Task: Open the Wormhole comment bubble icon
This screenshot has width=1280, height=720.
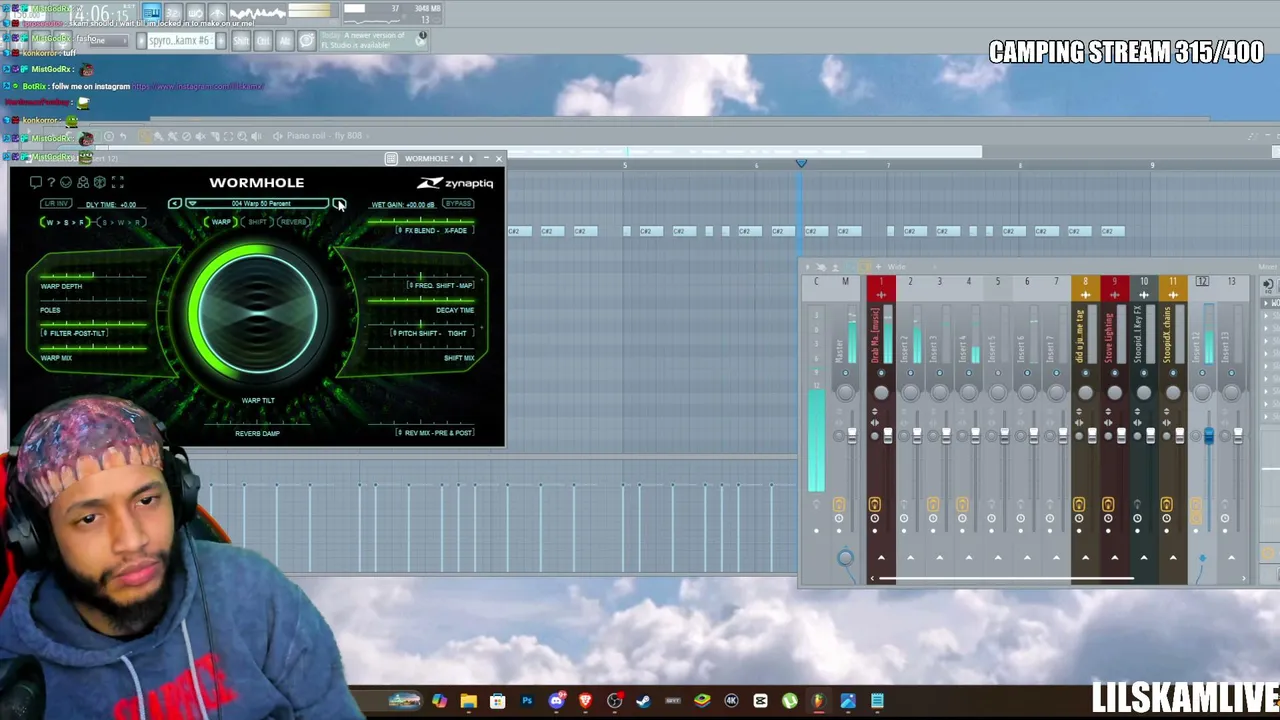Action: click(36, 182)
